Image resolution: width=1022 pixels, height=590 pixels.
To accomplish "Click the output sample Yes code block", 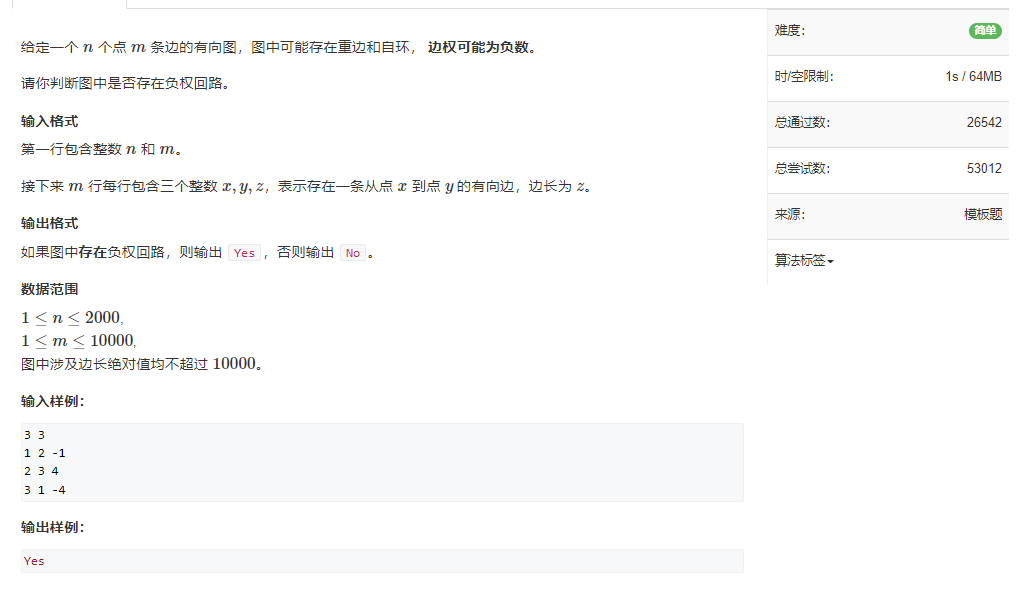I will [382, 561].
